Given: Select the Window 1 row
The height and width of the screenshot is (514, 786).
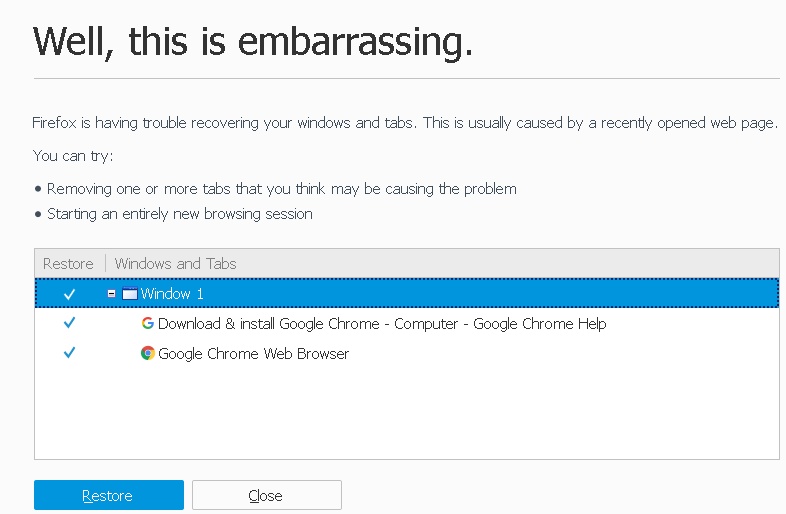Looking at the screenshot, I should click(x=407, y=293).
